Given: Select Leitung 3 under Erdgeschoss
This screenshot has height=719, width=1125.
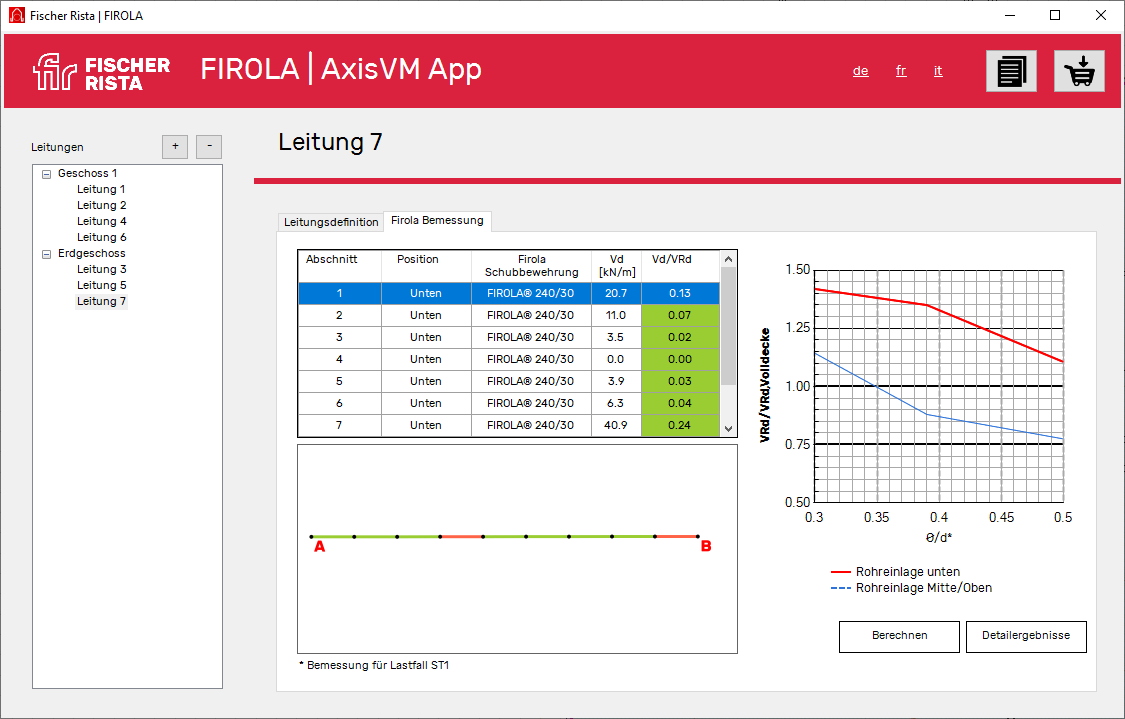Looking at the screenshot, I should tap(100, 268).
